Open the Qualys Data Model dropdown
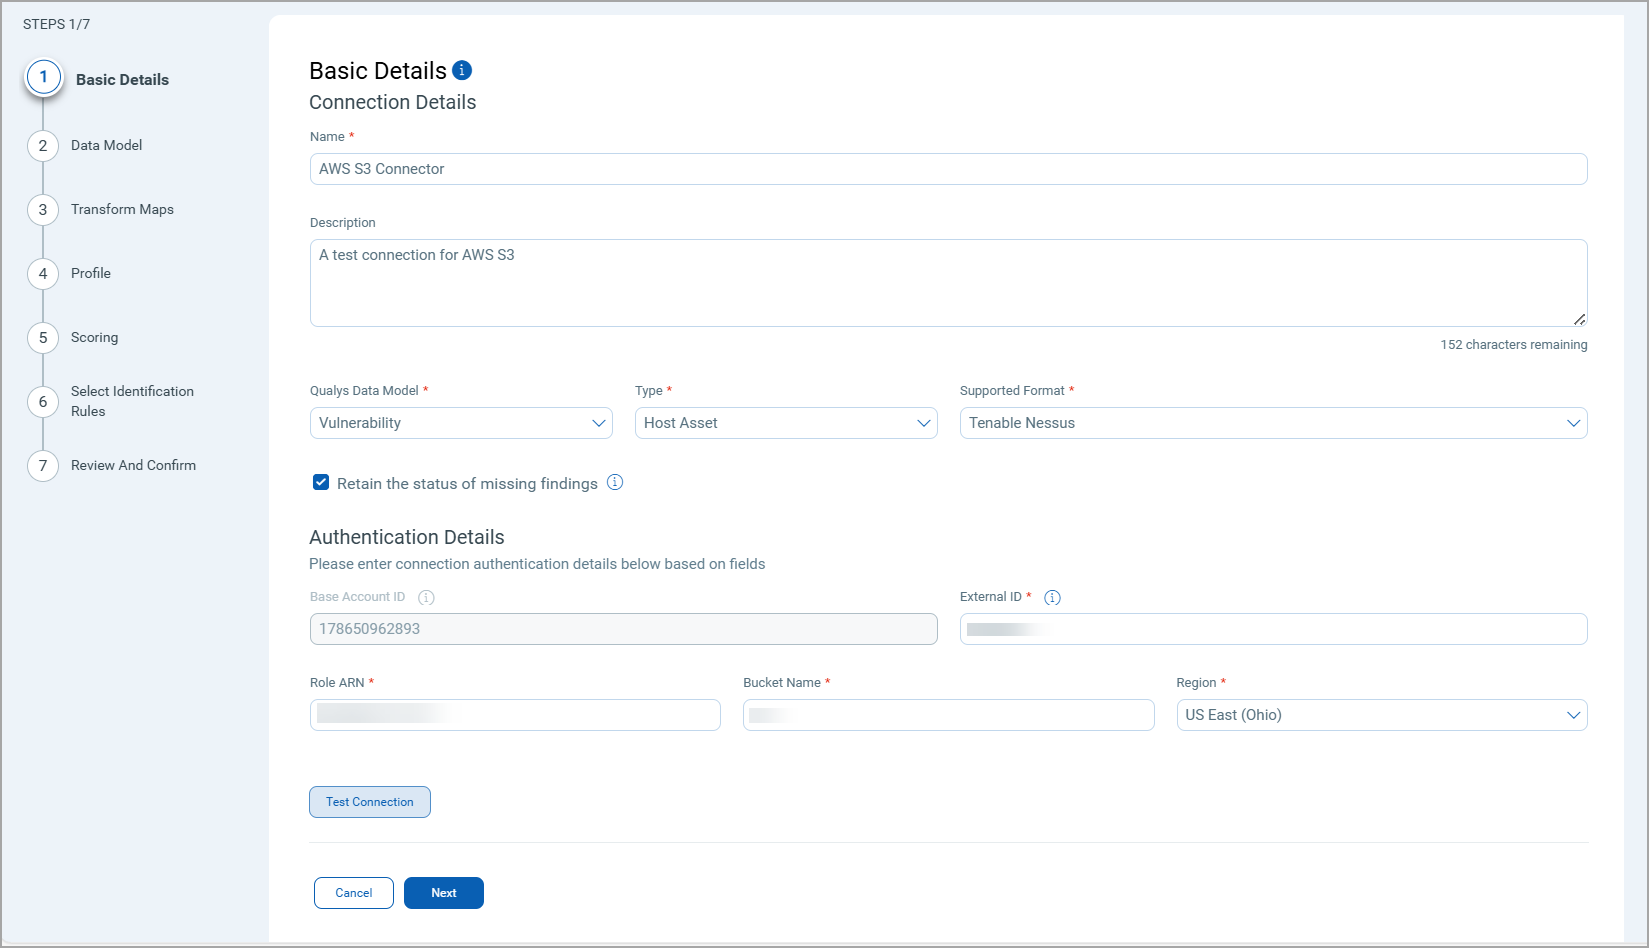Viewport: 1649px width, 948px height. [461, 423]
